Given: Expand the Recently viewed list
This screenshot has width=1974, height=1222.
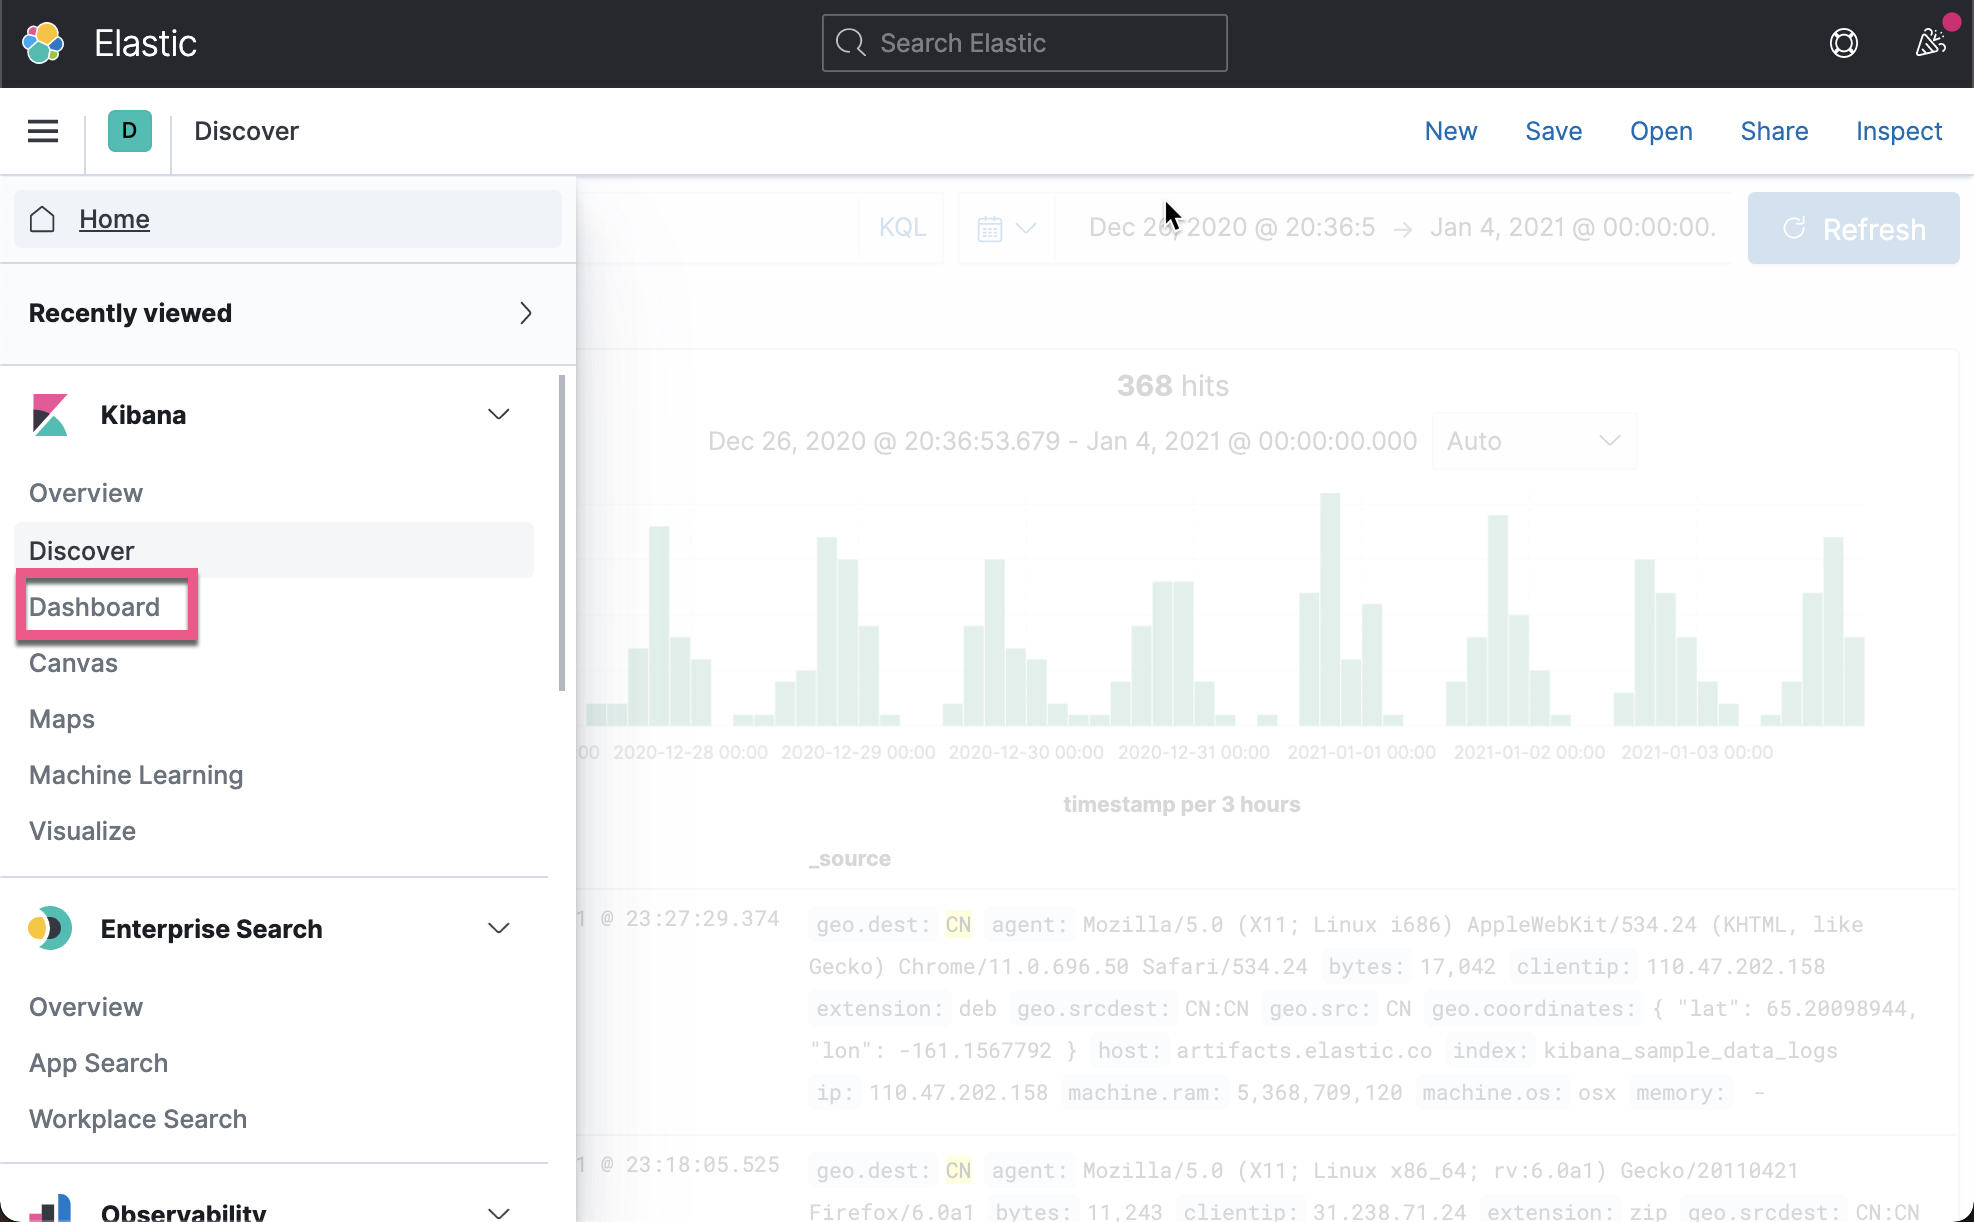Looking at the screenshot, I should coord(525,313).
